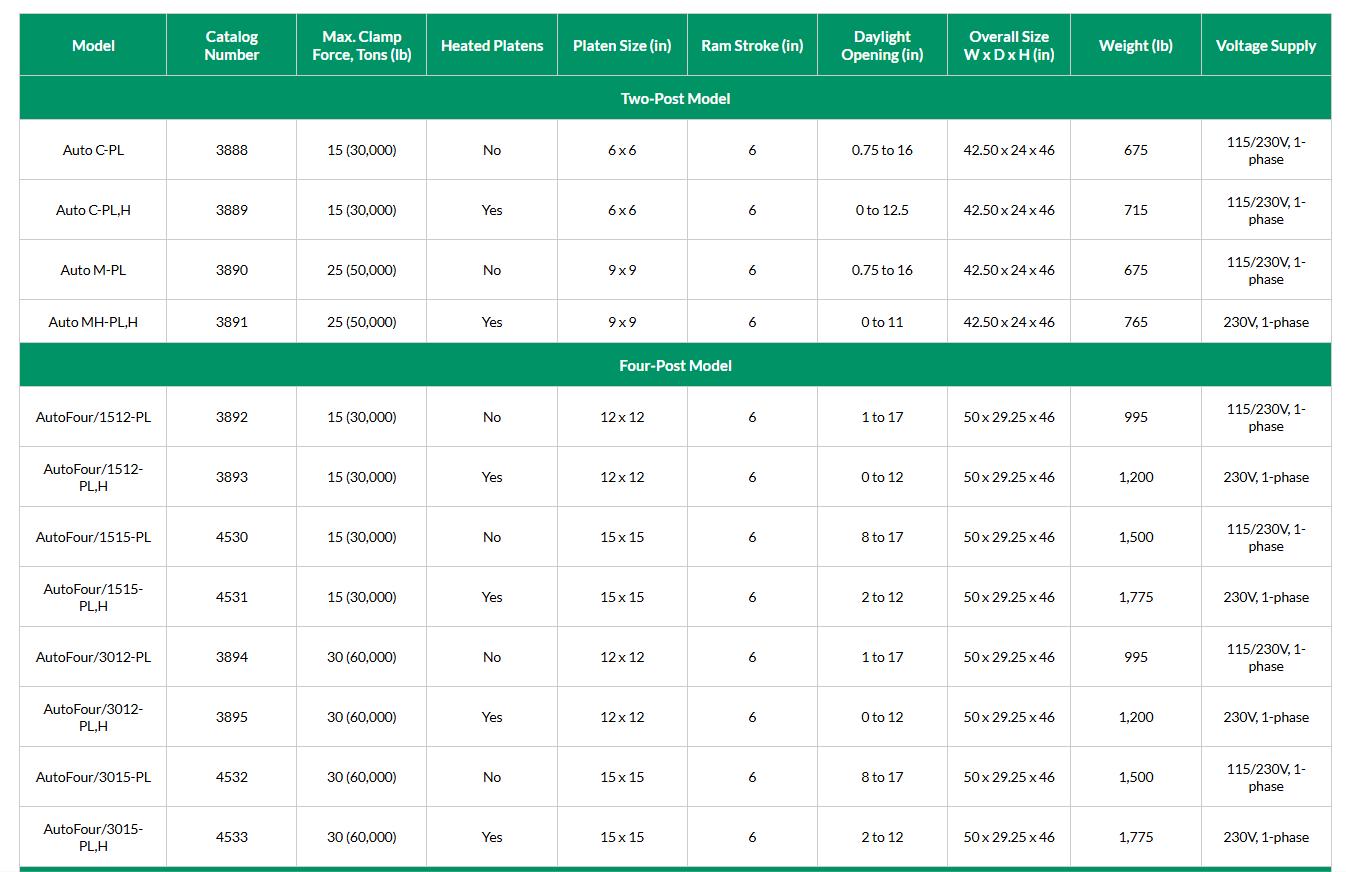Click the 1 to 17 daylight opening for AutoFour/1512-PL
The height and width of the screenshot is (872, 1346).
(882, 417)
